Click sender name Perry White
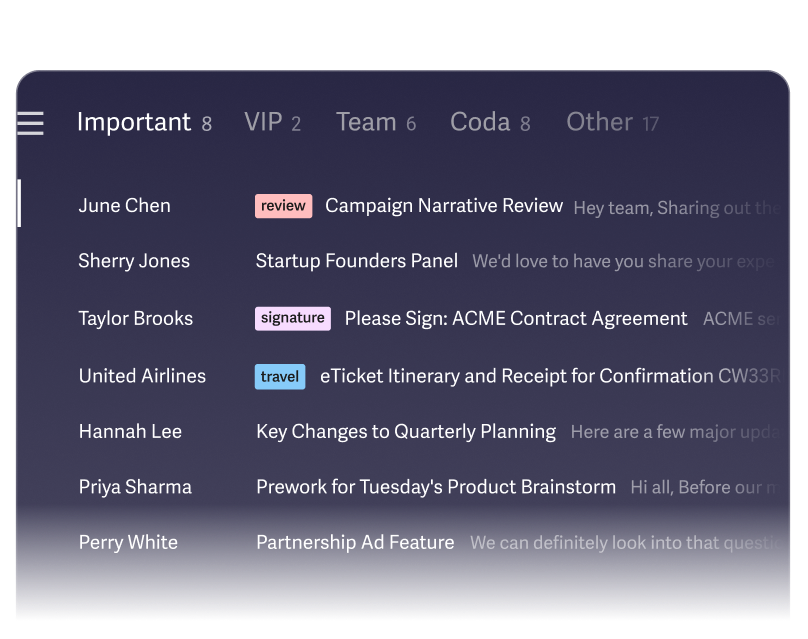 (x=128, y=543)
